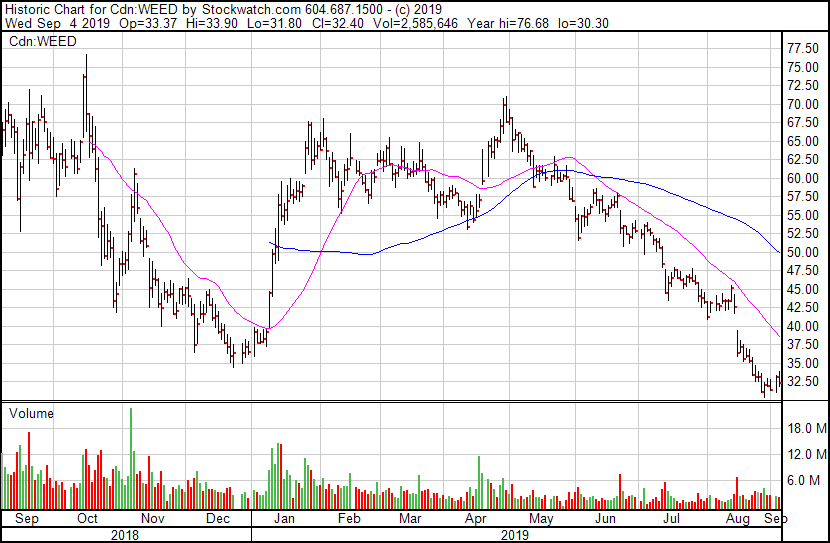Select the 65.00 price axis label

pos(803,141)
